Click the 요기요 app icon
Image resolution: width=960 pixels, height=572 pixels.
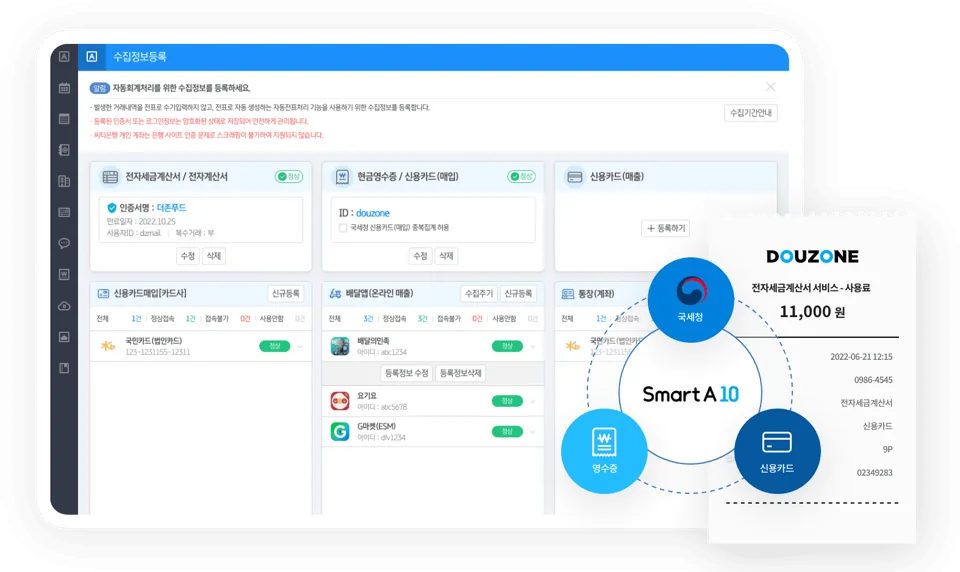[340, 401]
